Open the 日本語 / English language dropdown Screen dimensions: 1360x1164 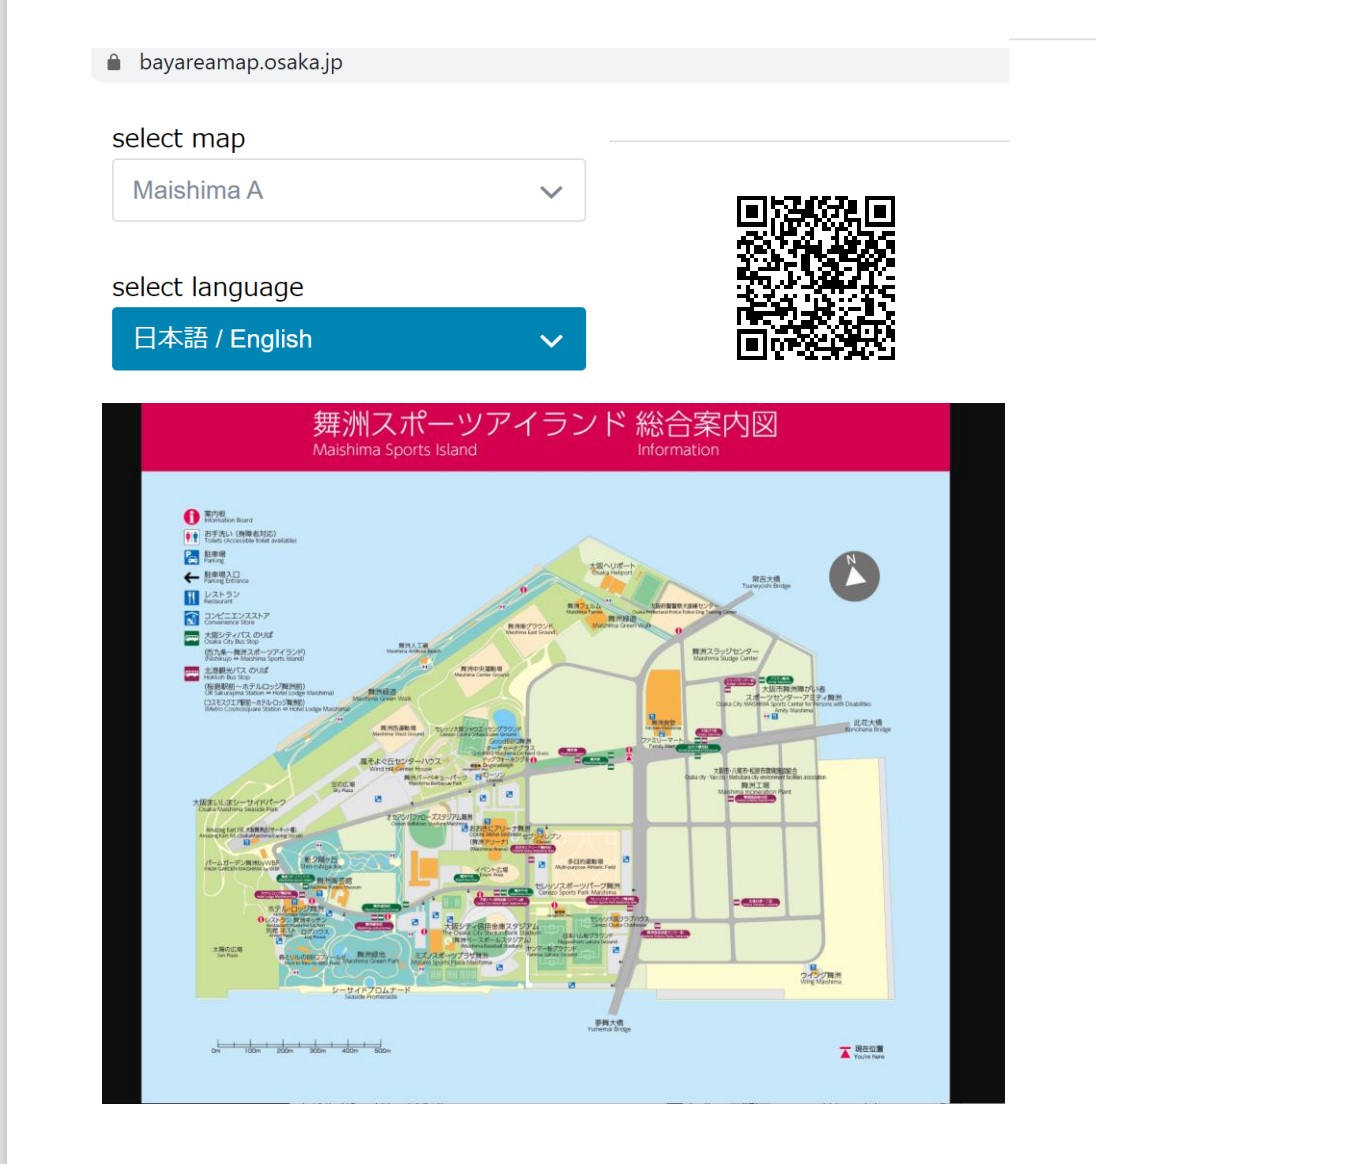(349, 339)
